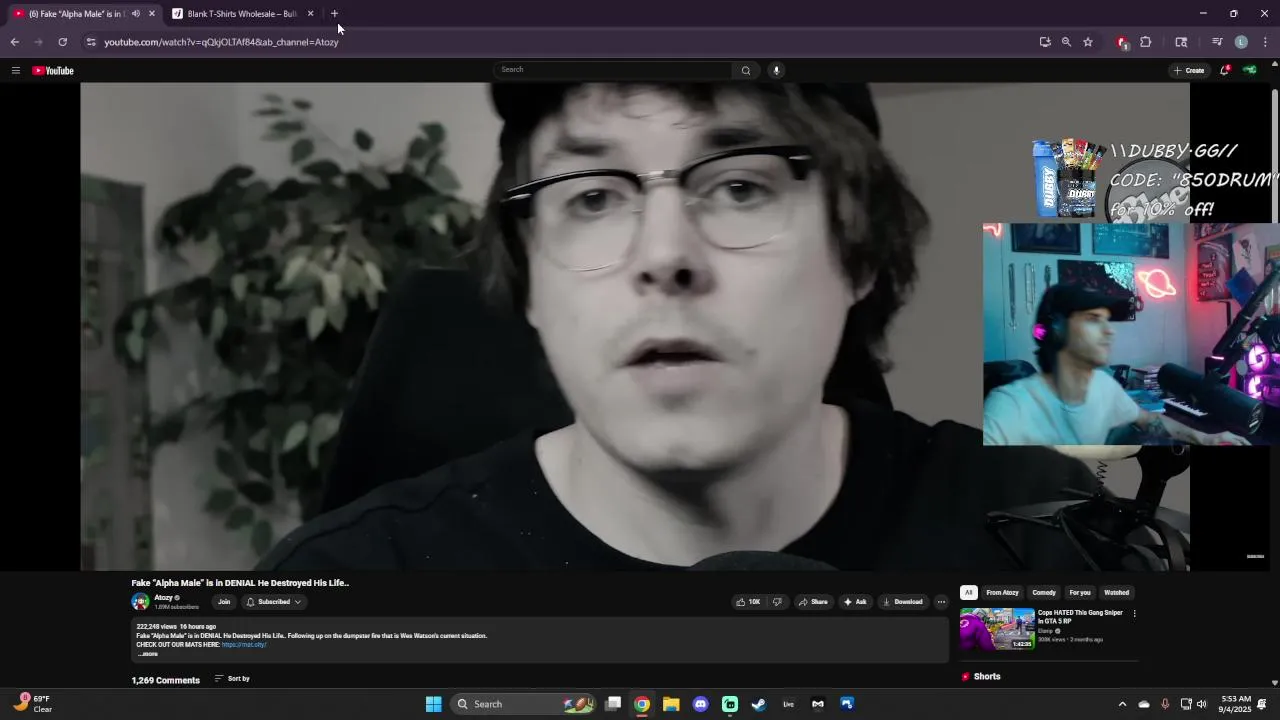This screenshot has height=720, width=1280.
Task: Click the 1,269 Comments heading
Action: point(166,680)
